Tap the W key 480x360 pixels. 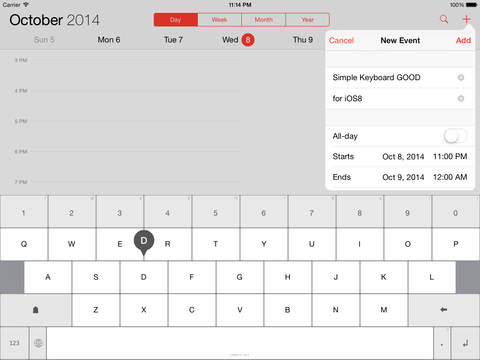point(72,244)
